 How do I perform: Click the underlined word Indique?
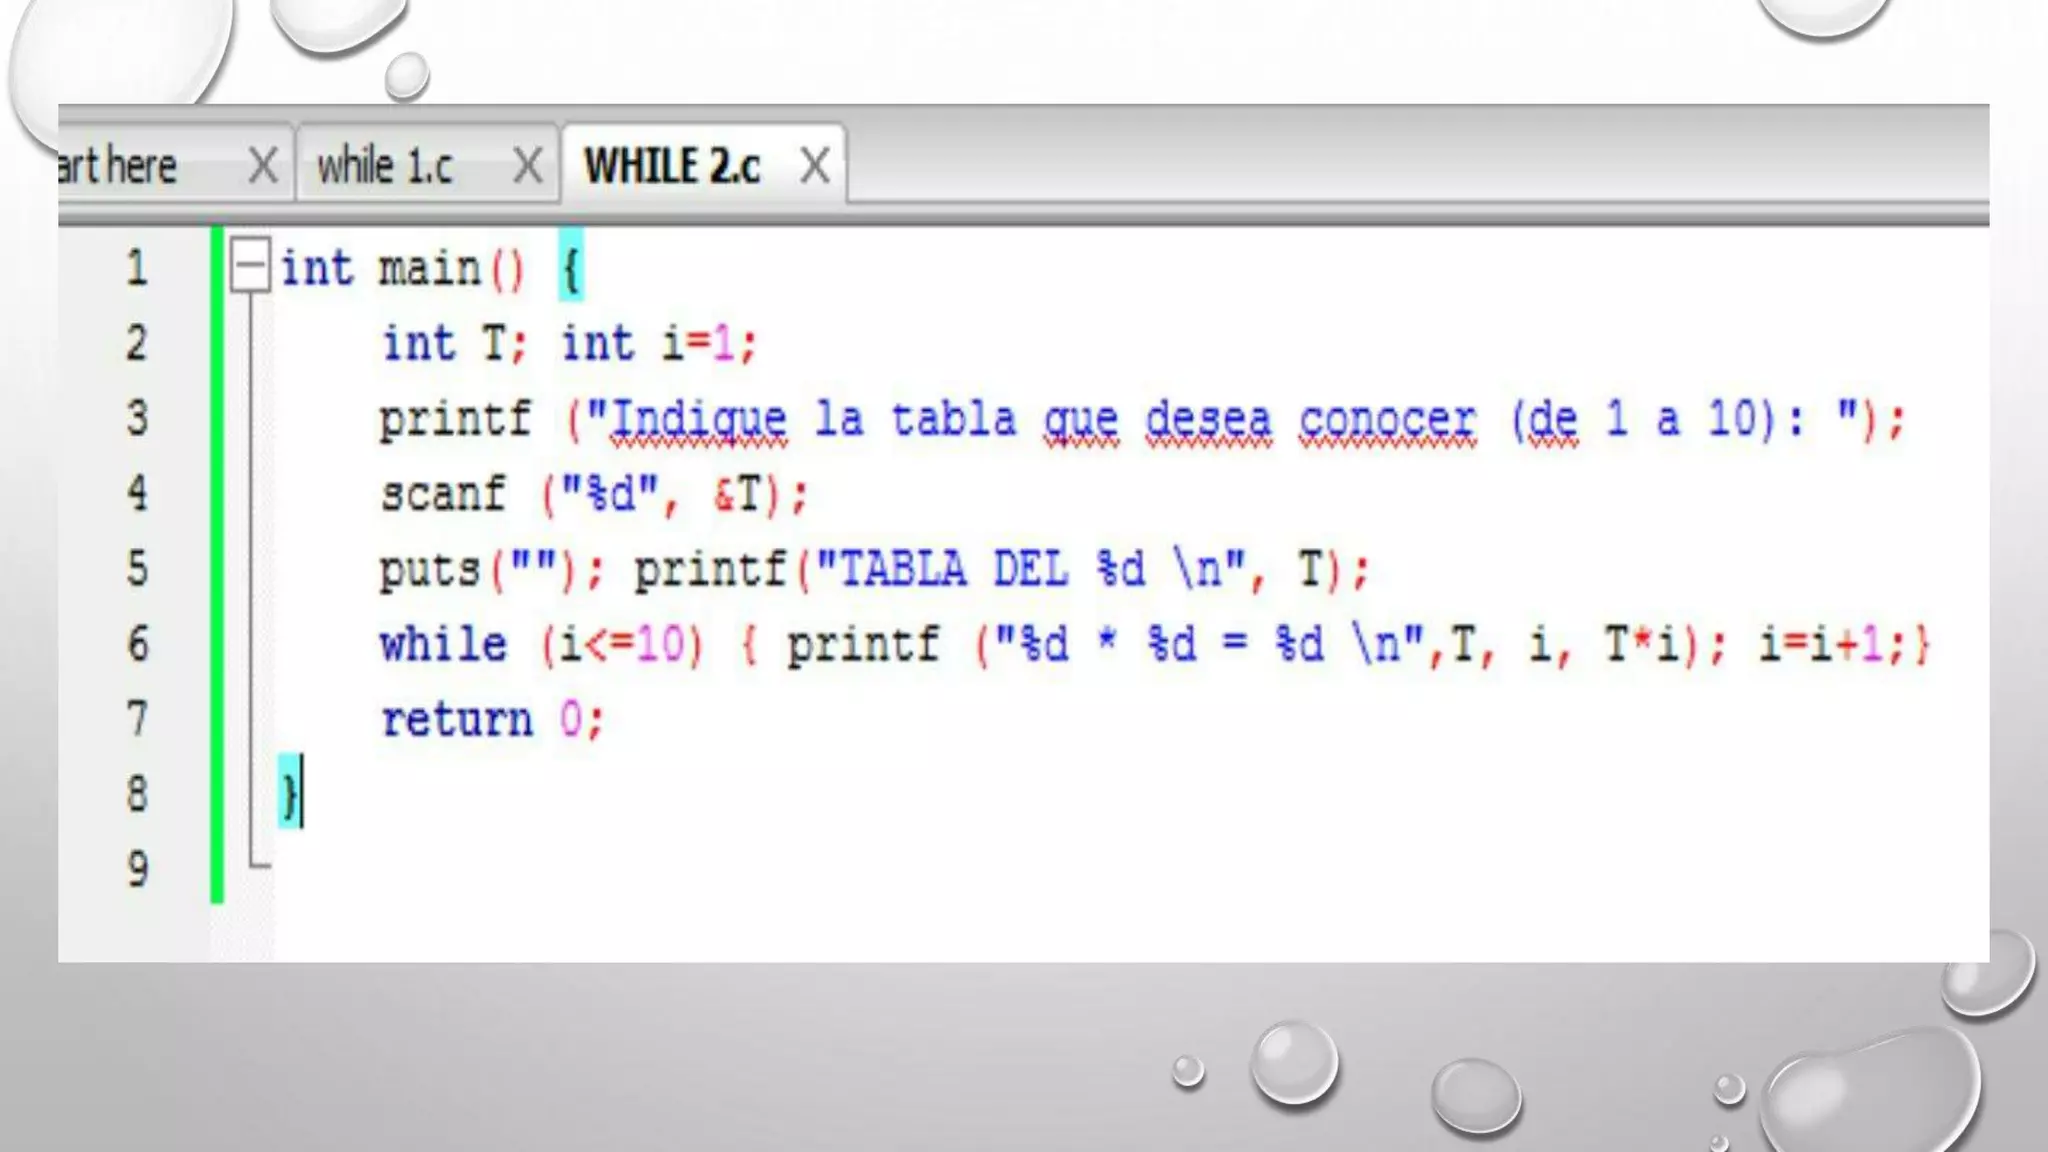[698, 419]
